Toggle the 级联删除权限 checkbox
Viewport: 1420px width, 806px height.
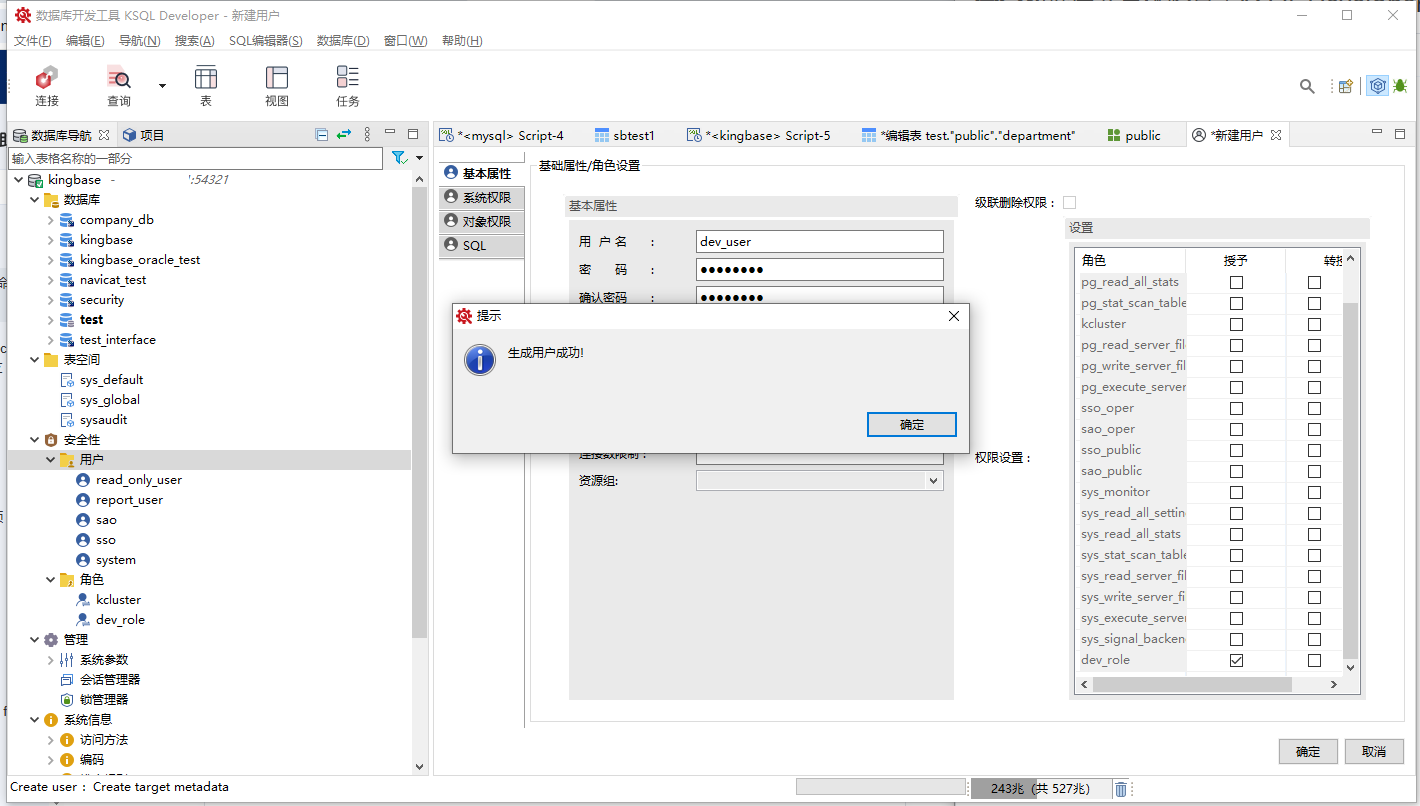coord(1070,202)
